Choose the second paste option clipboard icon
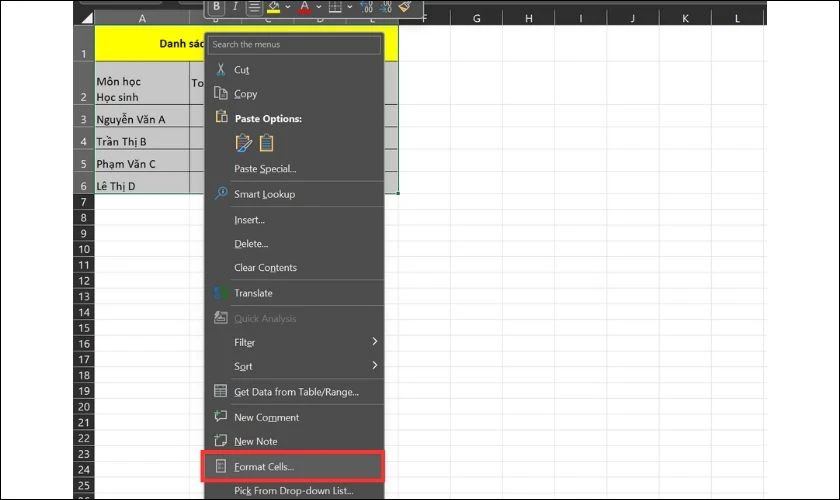Image resolution: width=840 pixels, height=500 pixels. (266, 143)
